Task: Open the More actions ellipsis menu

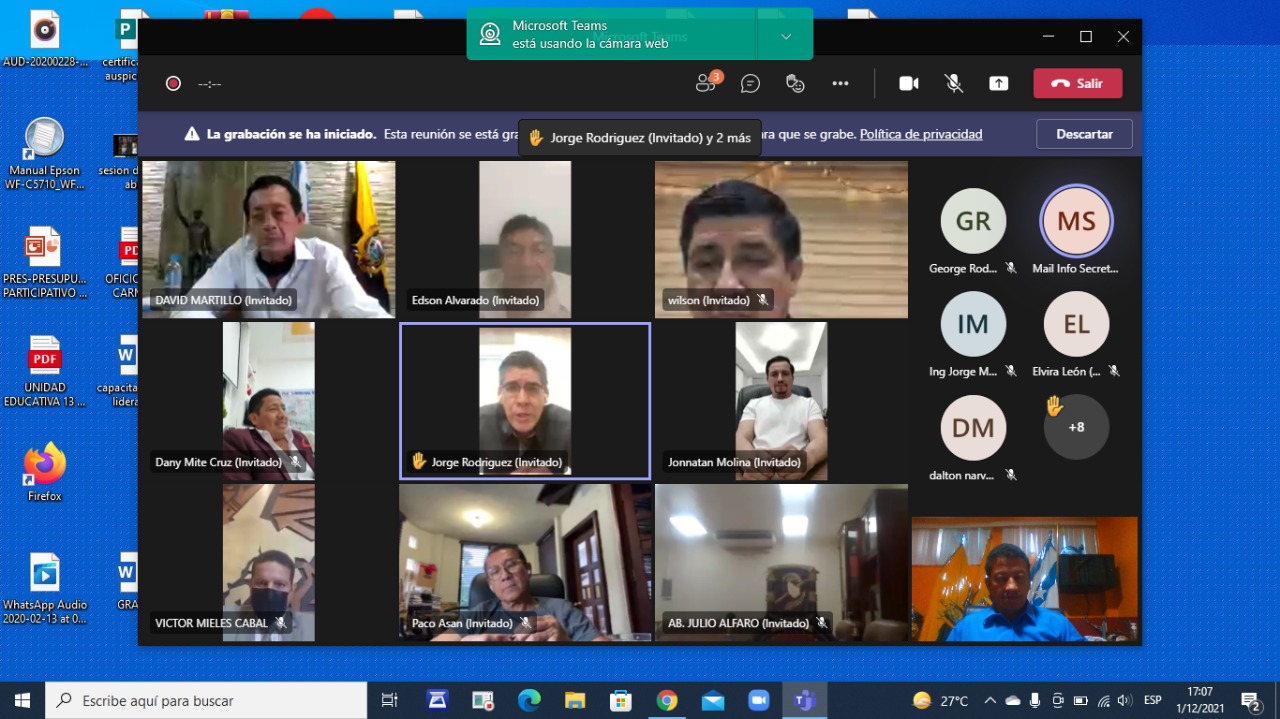Action: click(840, 84)
